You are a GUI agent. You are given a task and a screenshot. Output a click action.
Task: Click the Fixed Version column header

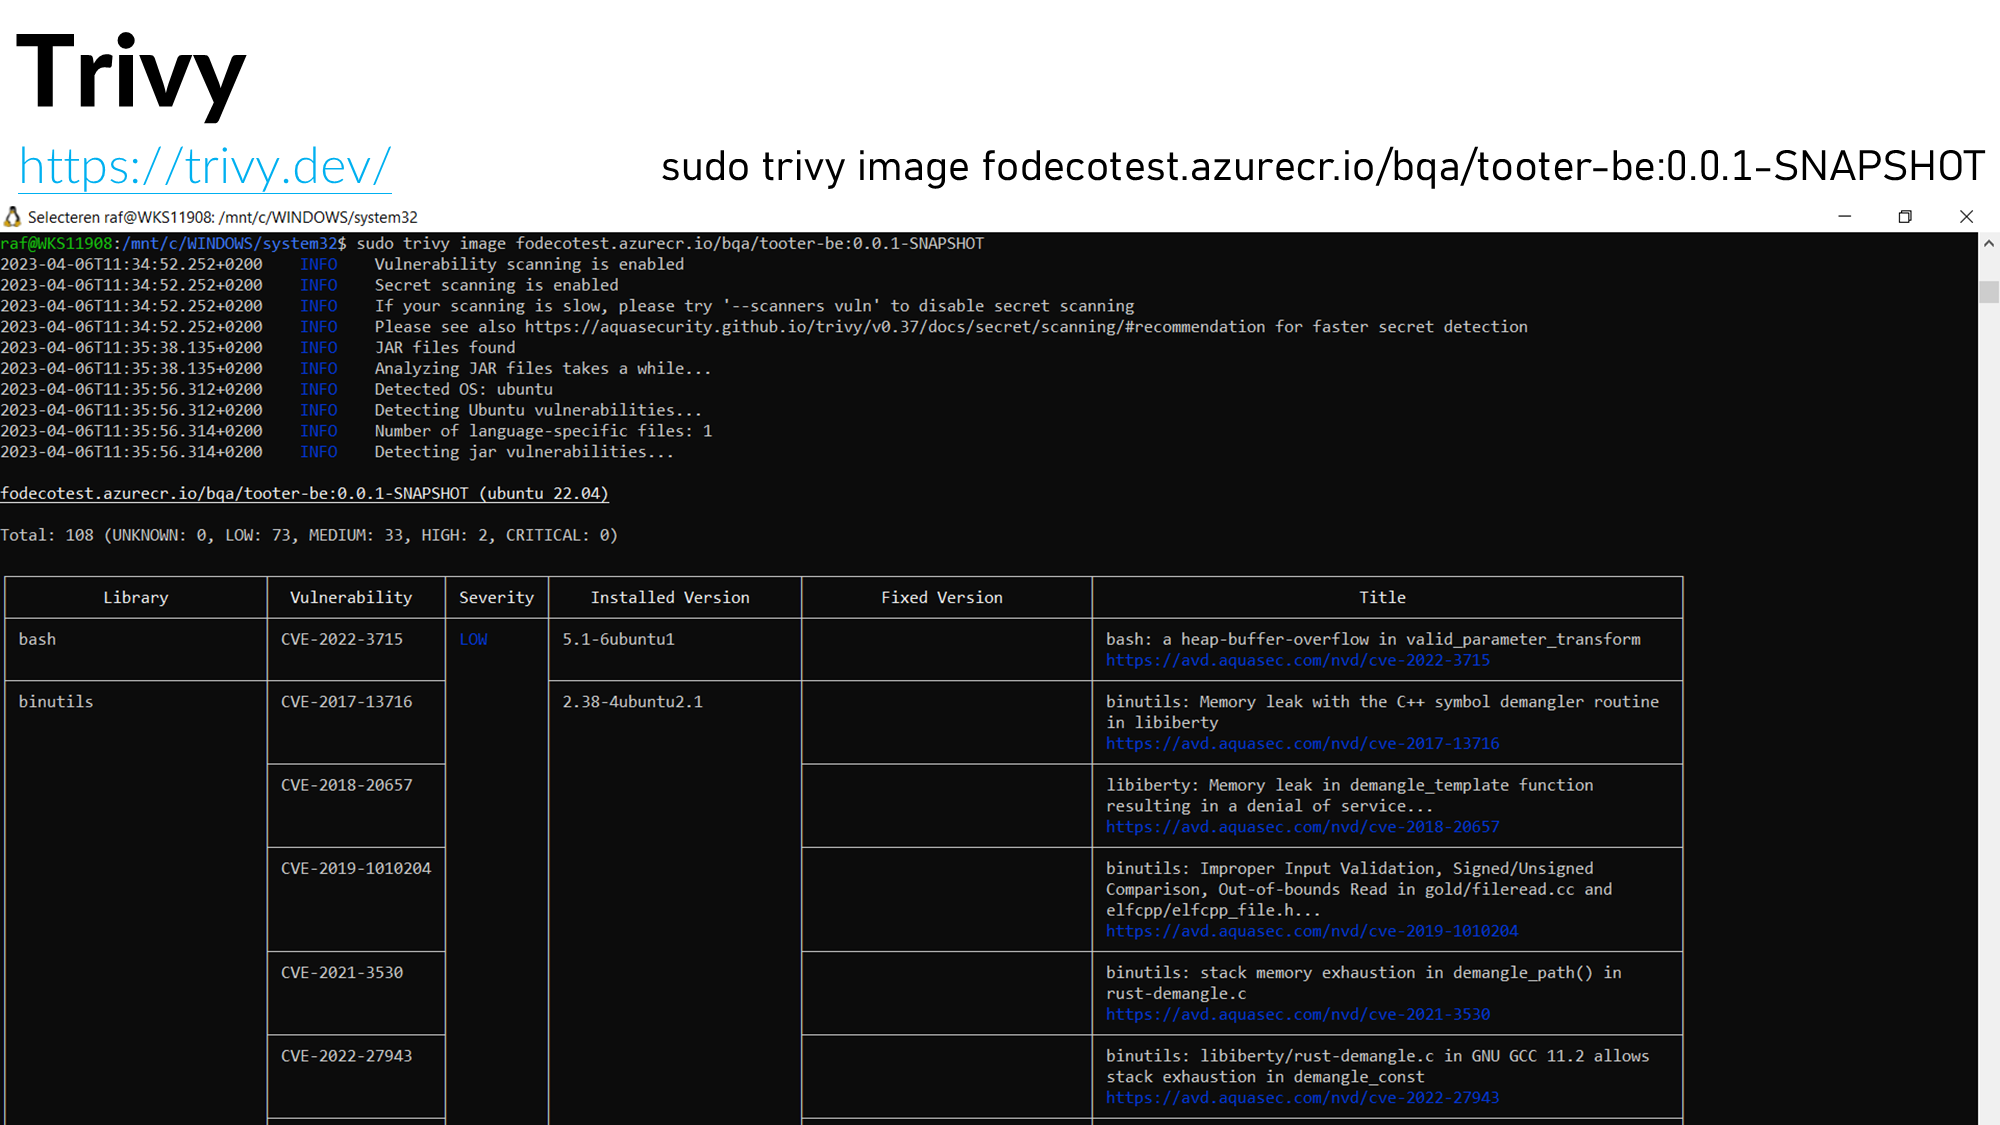[x=941, y=597]
